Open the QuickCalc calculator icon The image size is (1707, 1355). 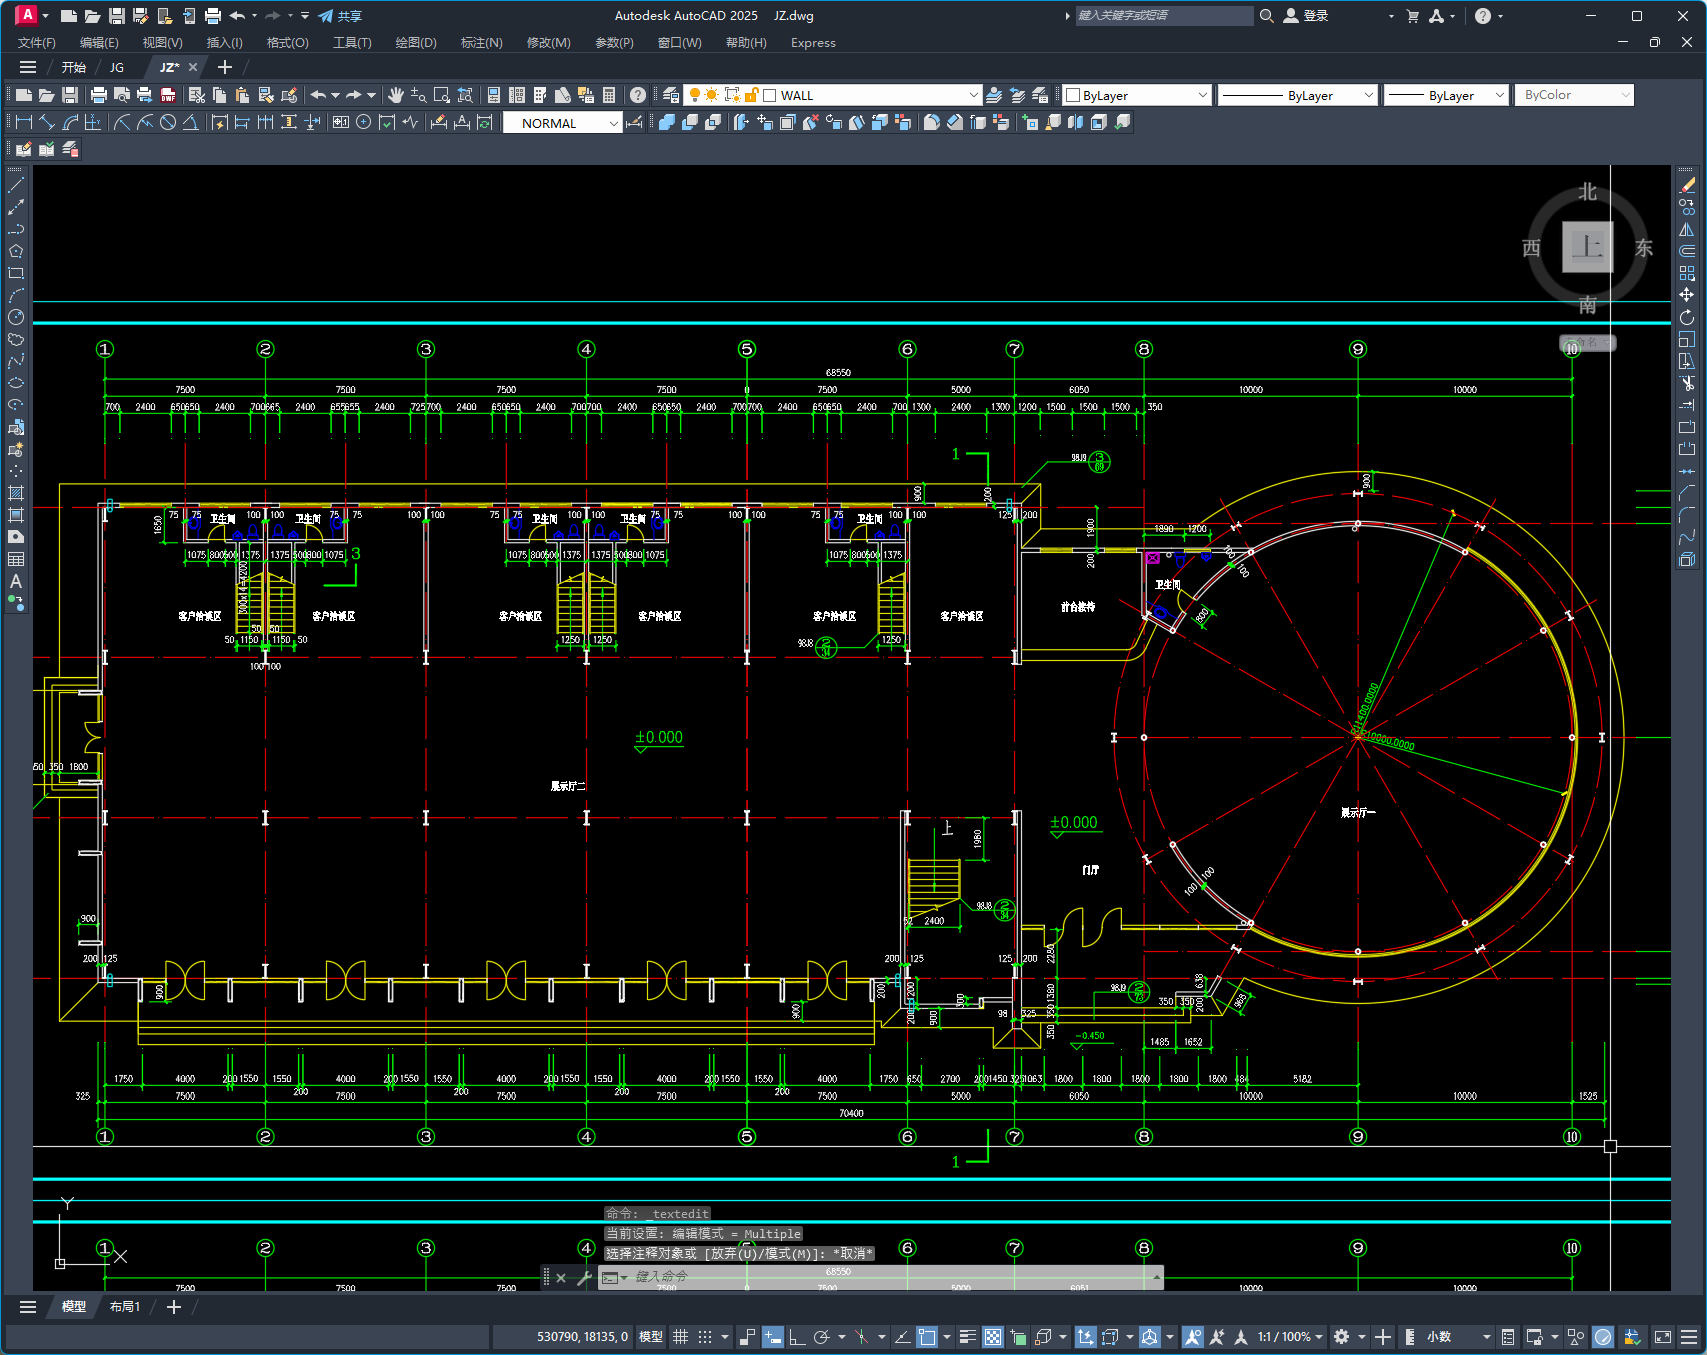click(609, 95)
